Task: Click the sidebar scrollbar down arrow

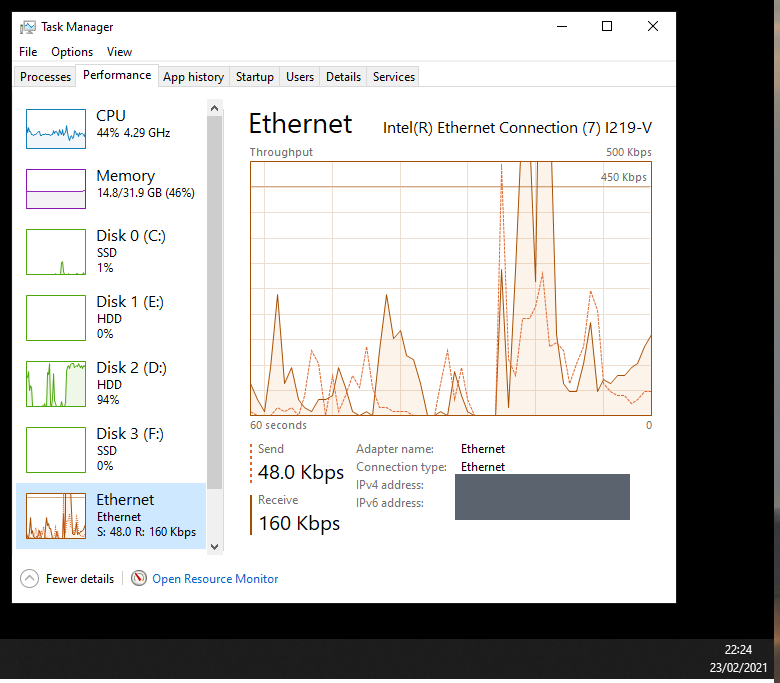Action: click(215, 546)
